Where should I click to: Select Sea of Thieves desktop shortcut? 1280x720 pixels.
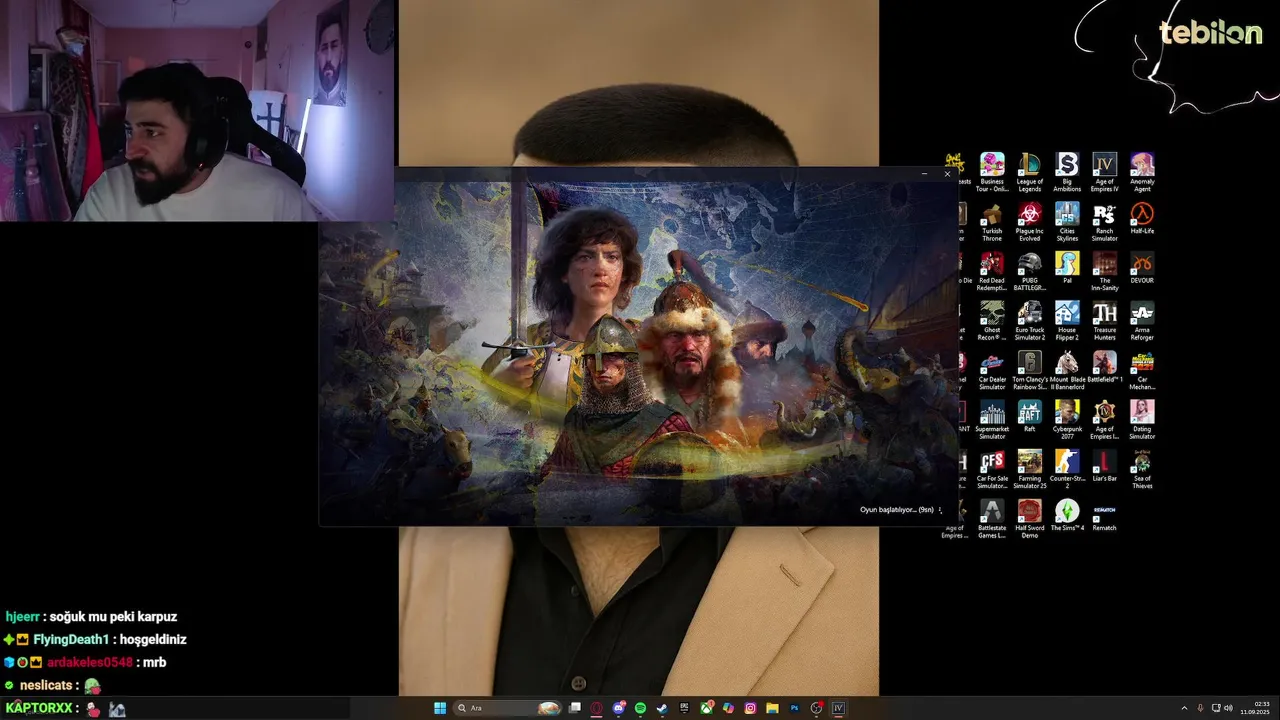pyautogui.click(x=1142, y=469)
